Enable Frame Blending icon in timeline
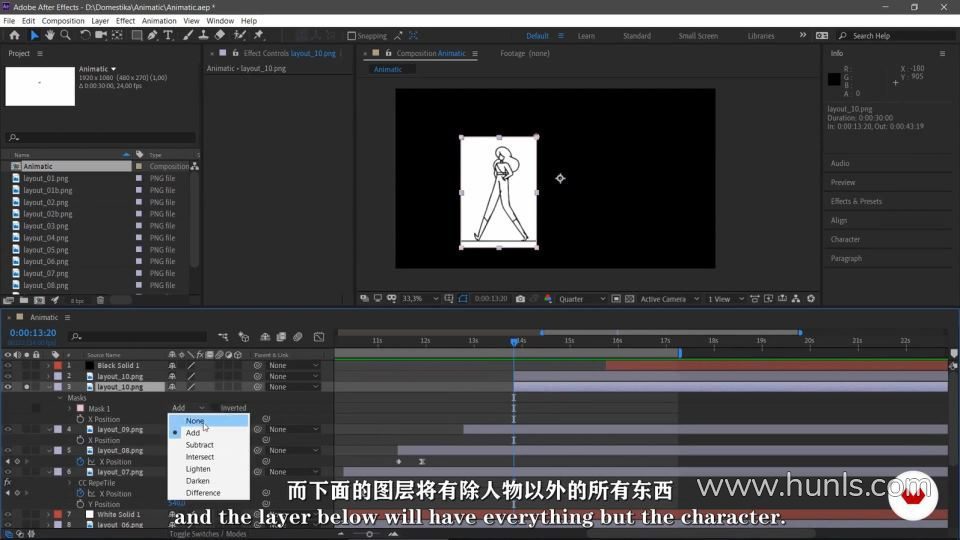960x540 pixels. 281,337
